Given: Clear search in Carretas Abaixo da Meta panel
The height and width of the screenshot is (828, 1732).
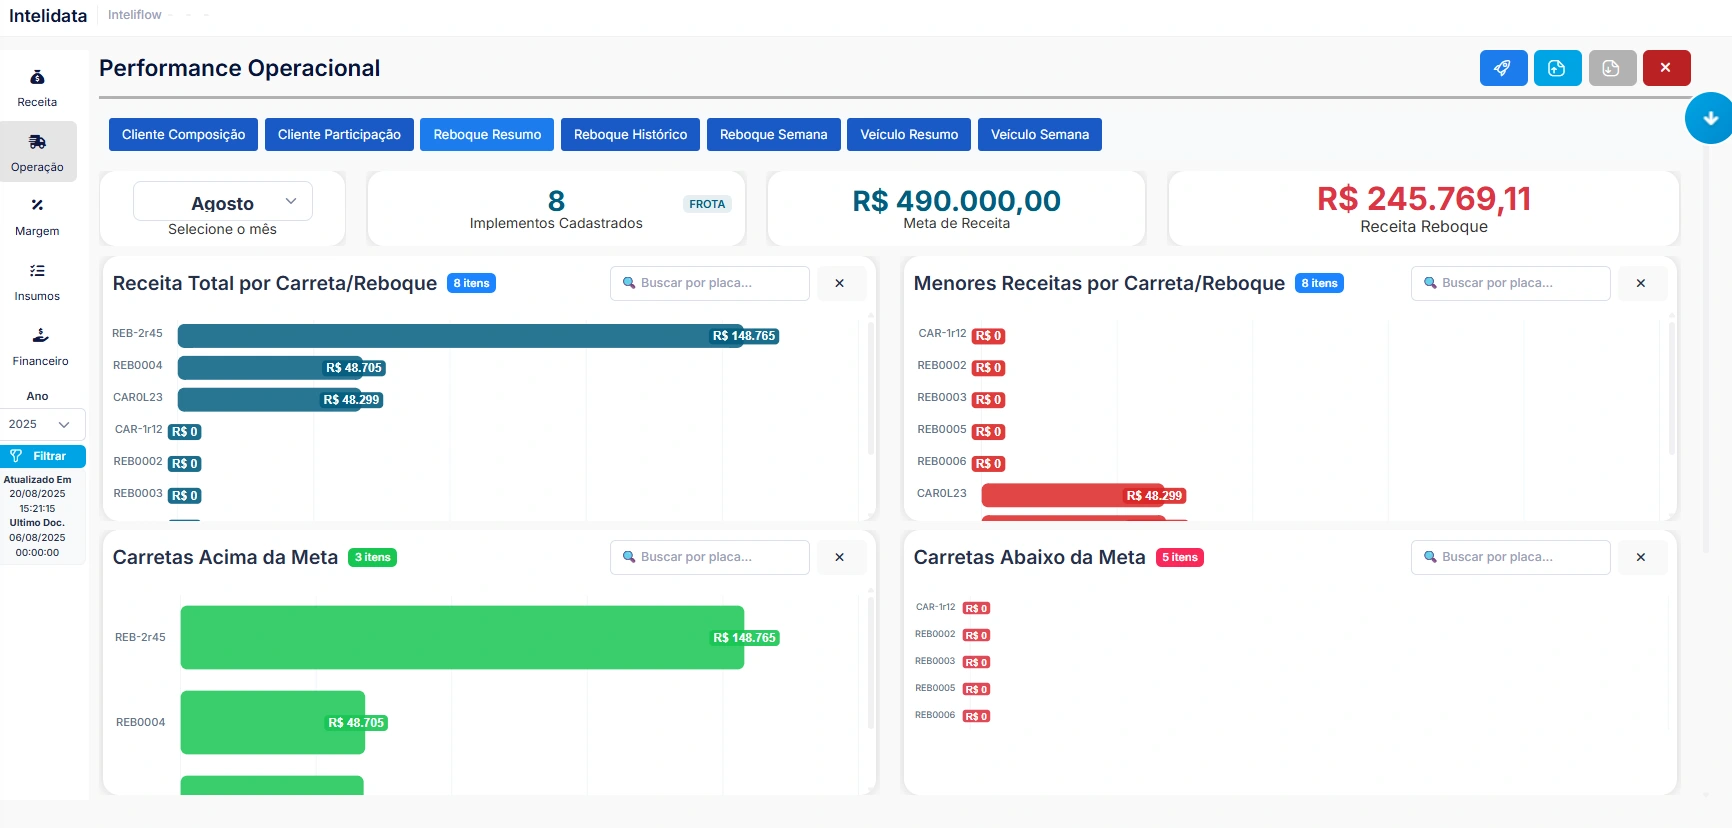Looking at the screenshot, I should (1640, 558).
